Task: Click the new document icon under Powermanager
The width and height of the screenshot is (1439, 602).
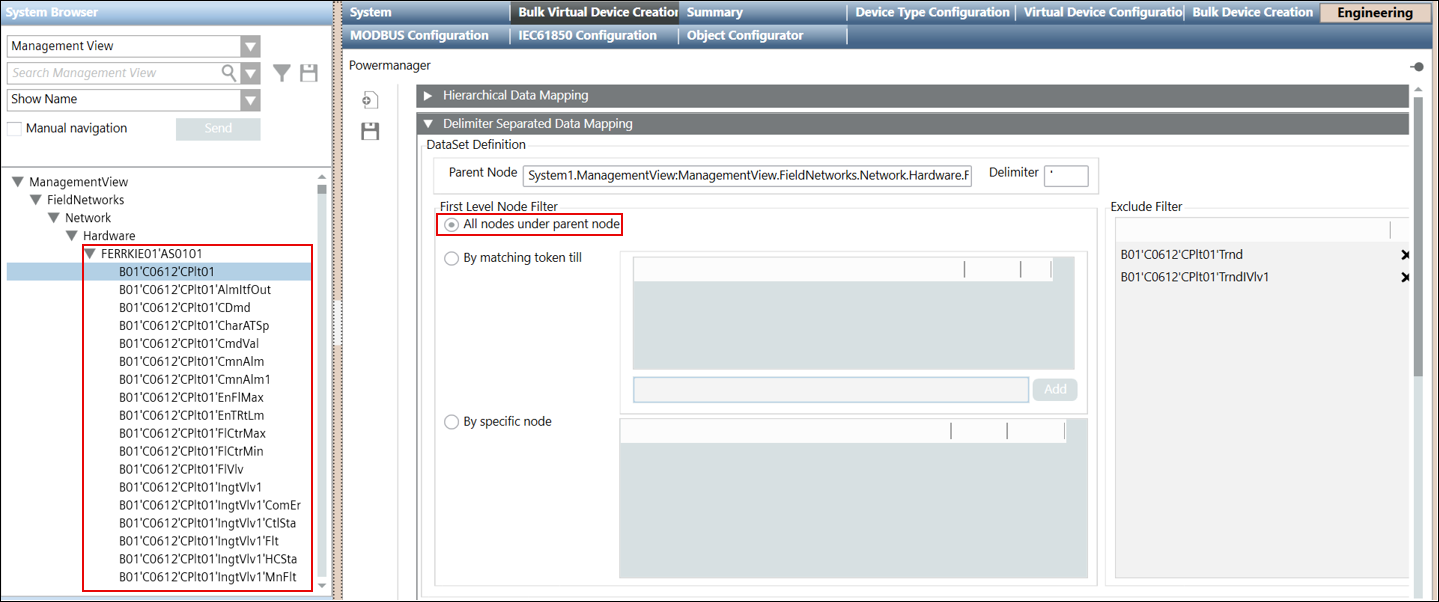Action: coord(370,100)
